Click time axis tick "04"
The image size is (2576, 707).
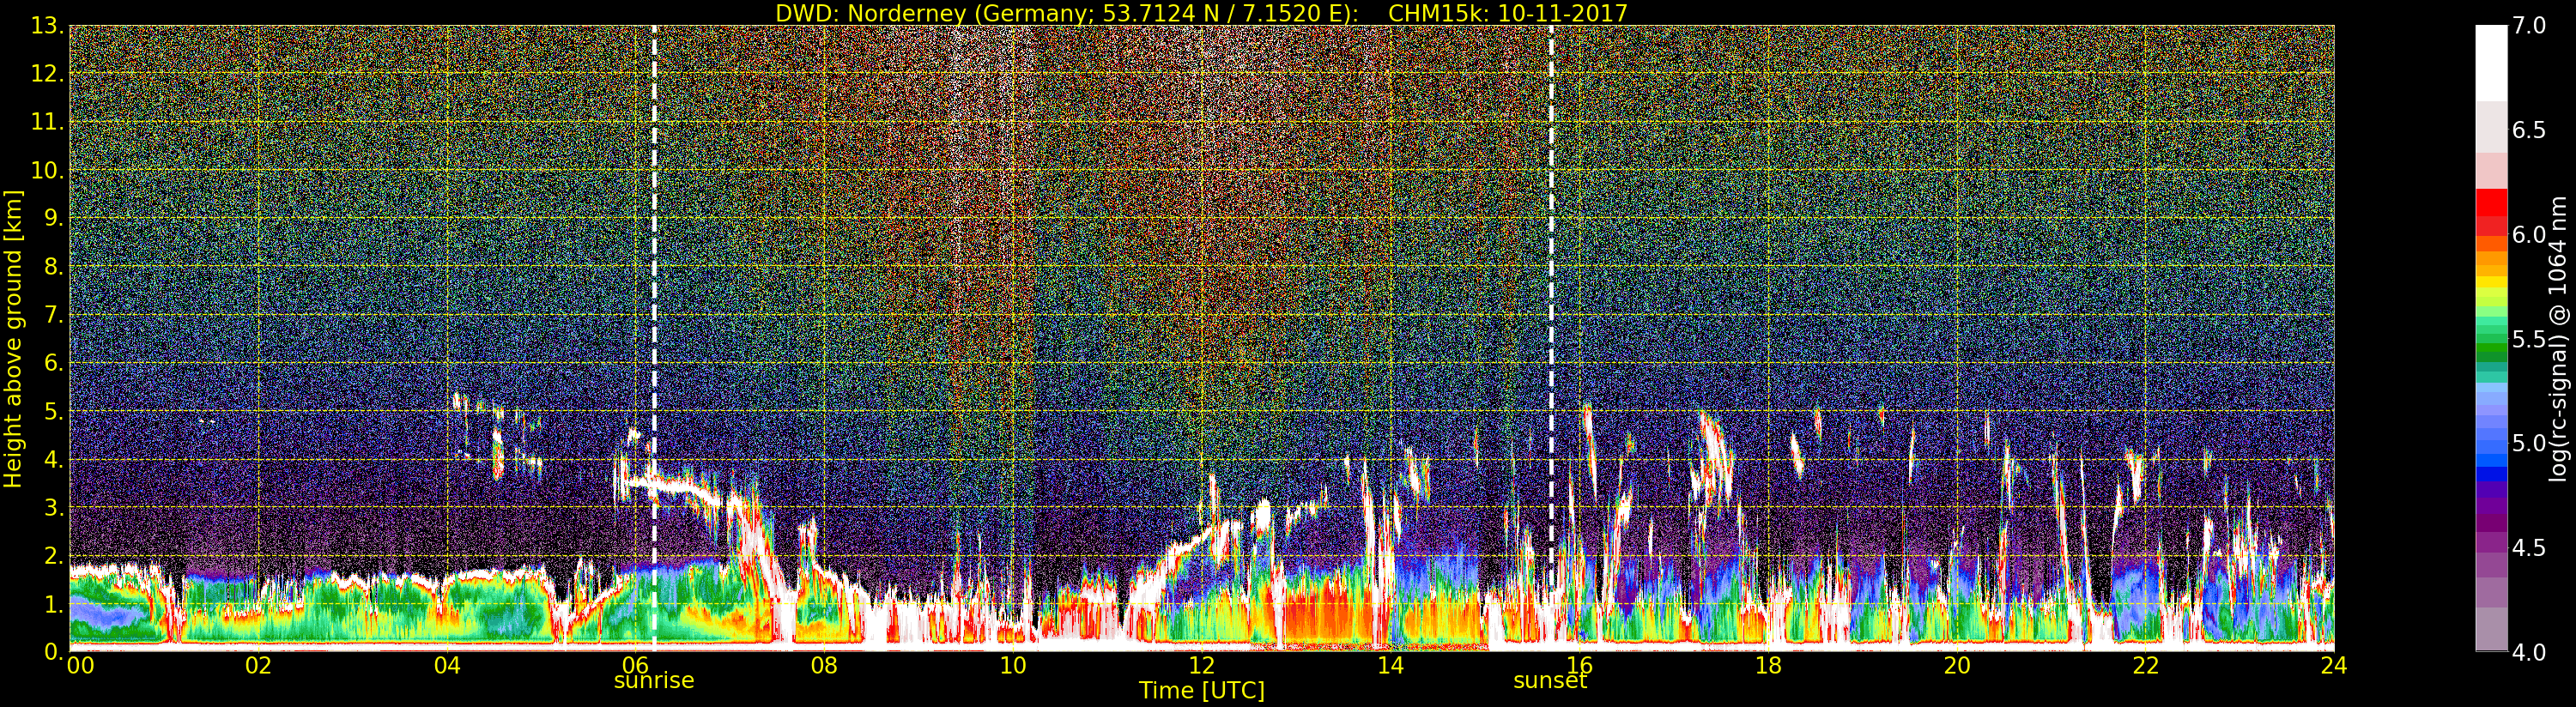pos(447,666)
